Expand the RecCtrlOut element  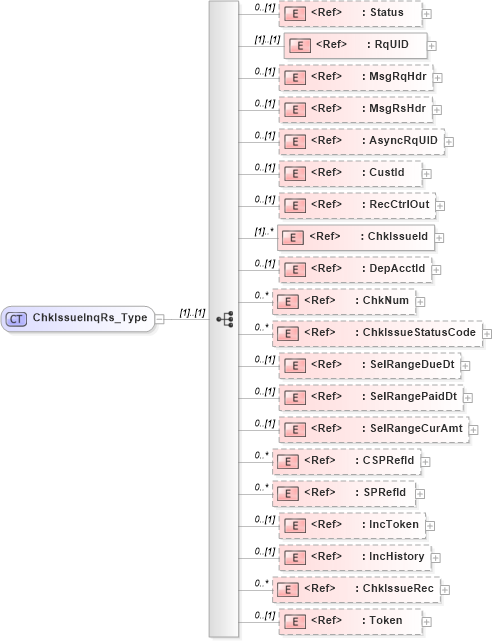[x=440, y=206]
